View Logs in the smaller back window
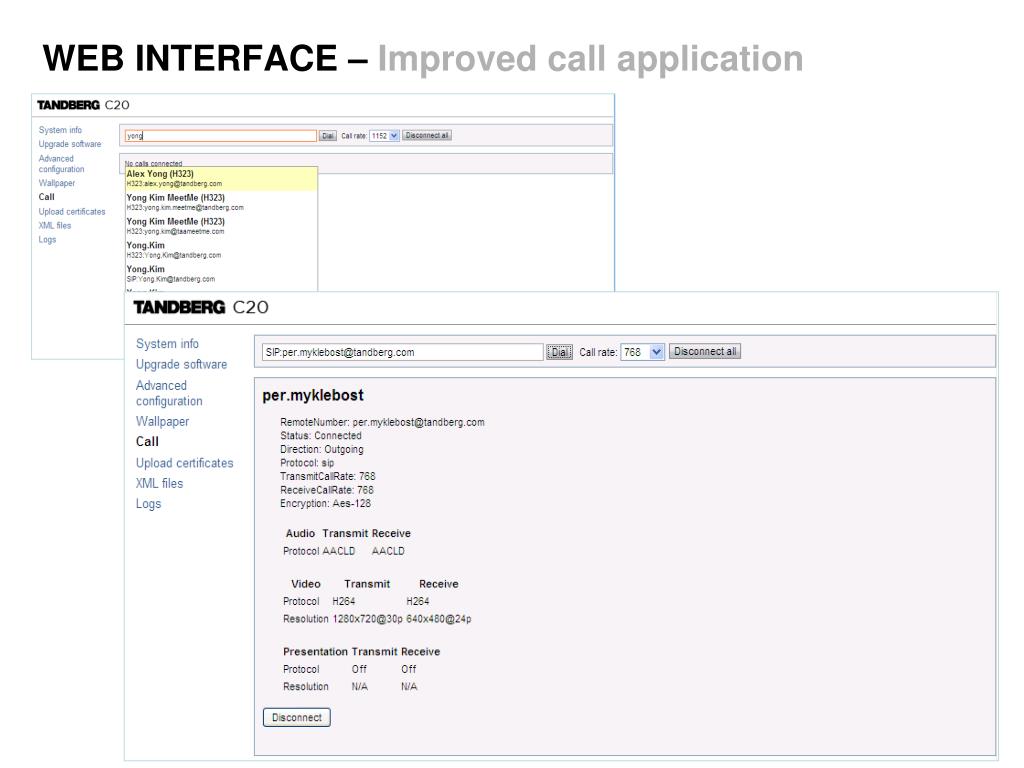 point(47,240)
